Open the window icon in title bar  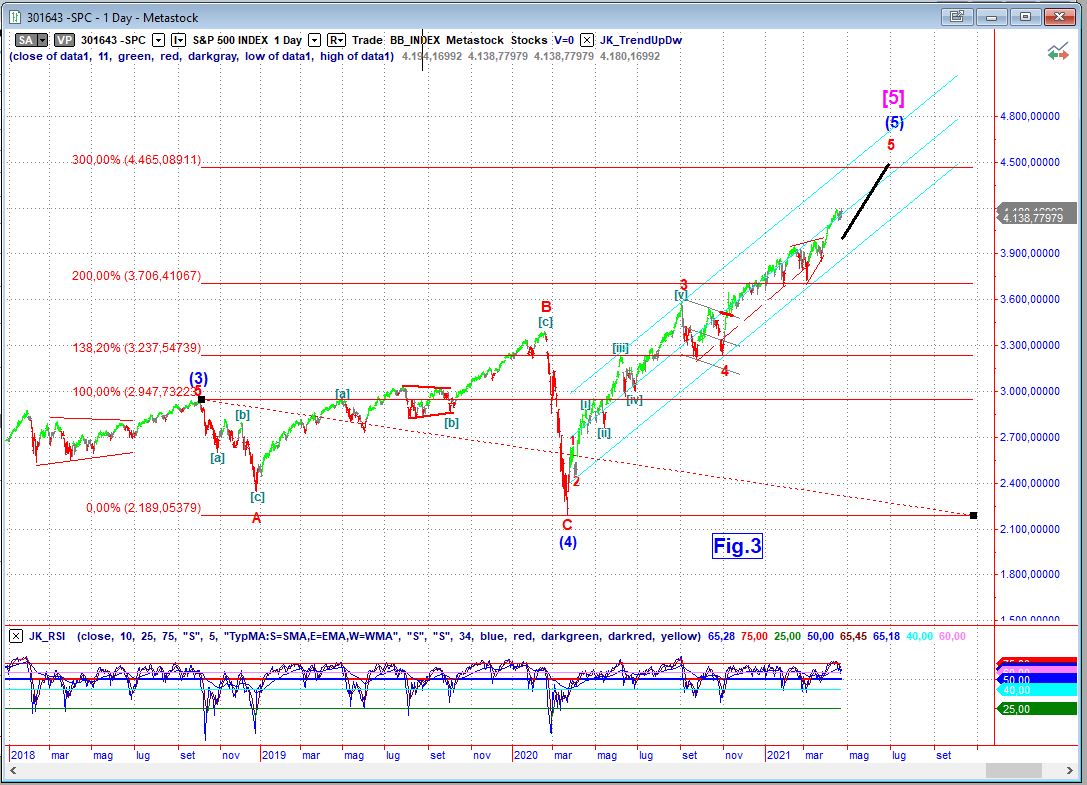(14, 16)
